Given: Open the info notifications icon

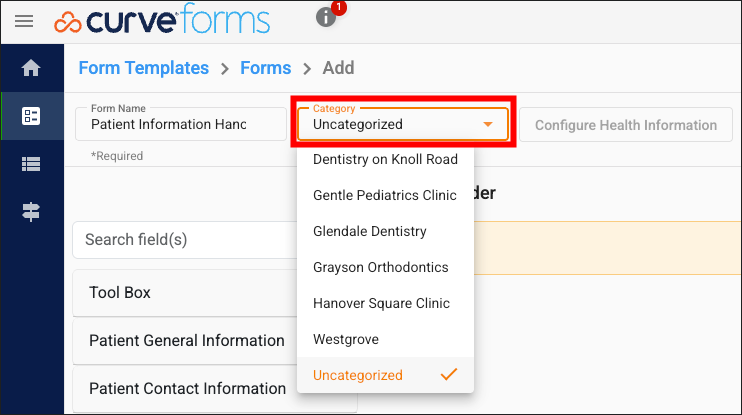Looking at the screenshot, I should tap(326, 18).
